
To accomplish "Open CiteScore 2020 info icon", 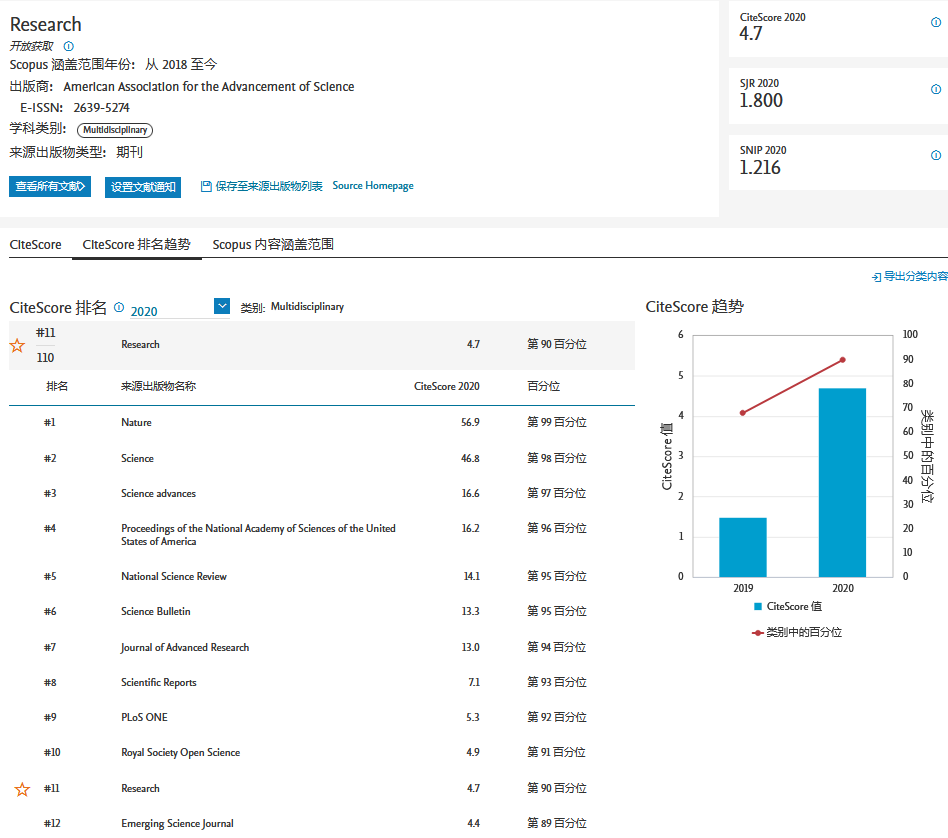I will 935,22.
